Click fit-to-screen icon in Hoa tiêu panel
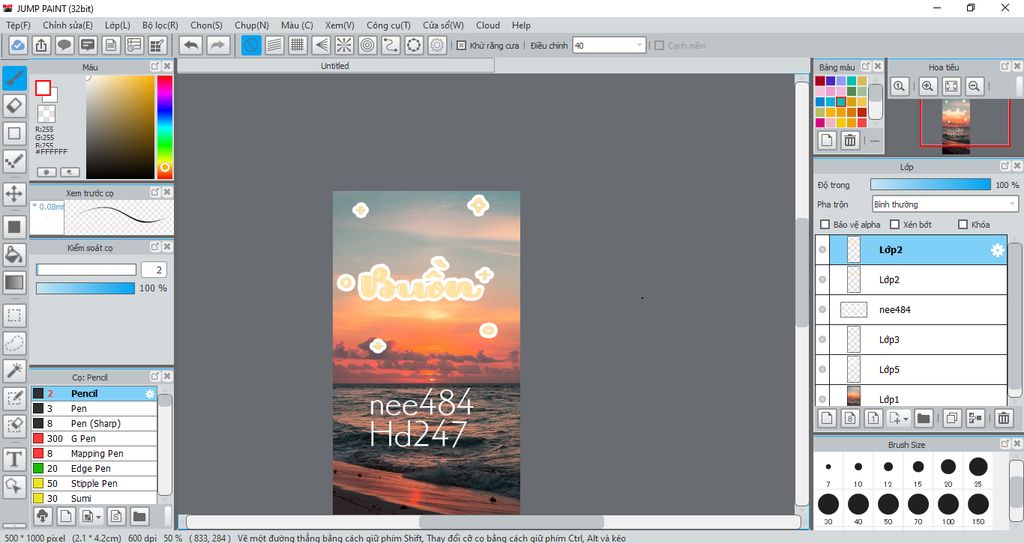 [x=951, y=86]
